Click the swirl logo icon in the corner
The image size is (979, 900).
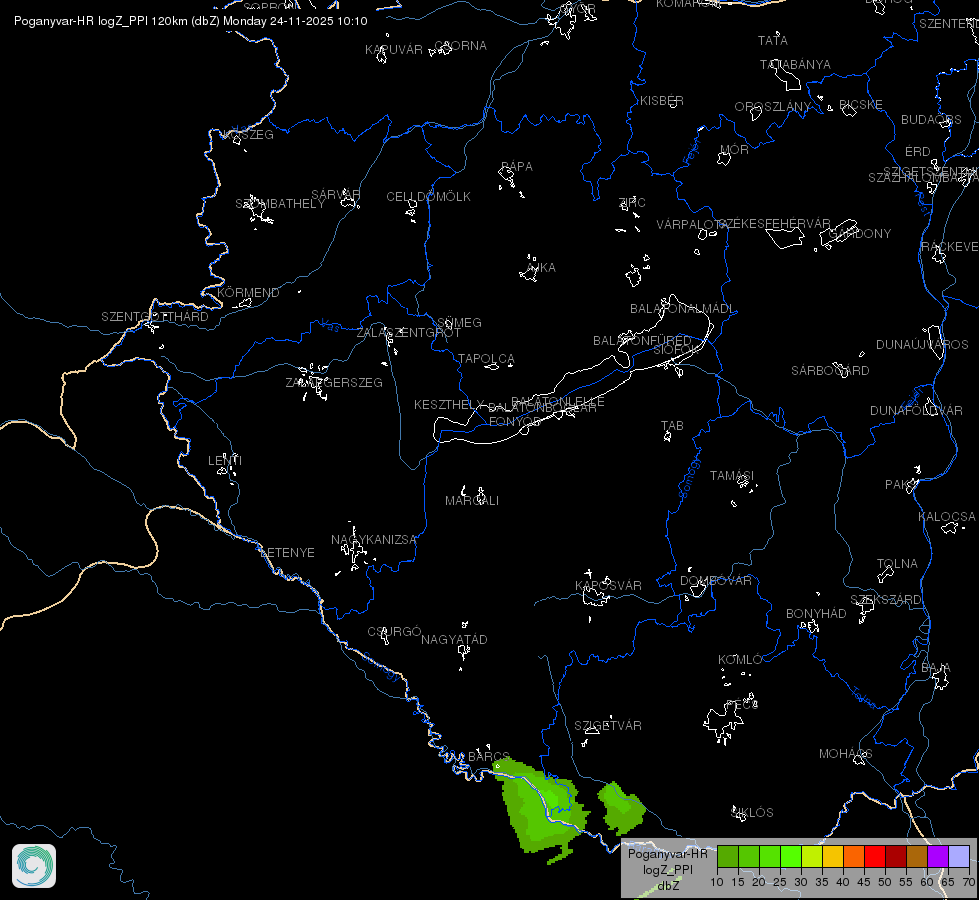(x=34, y=866)
